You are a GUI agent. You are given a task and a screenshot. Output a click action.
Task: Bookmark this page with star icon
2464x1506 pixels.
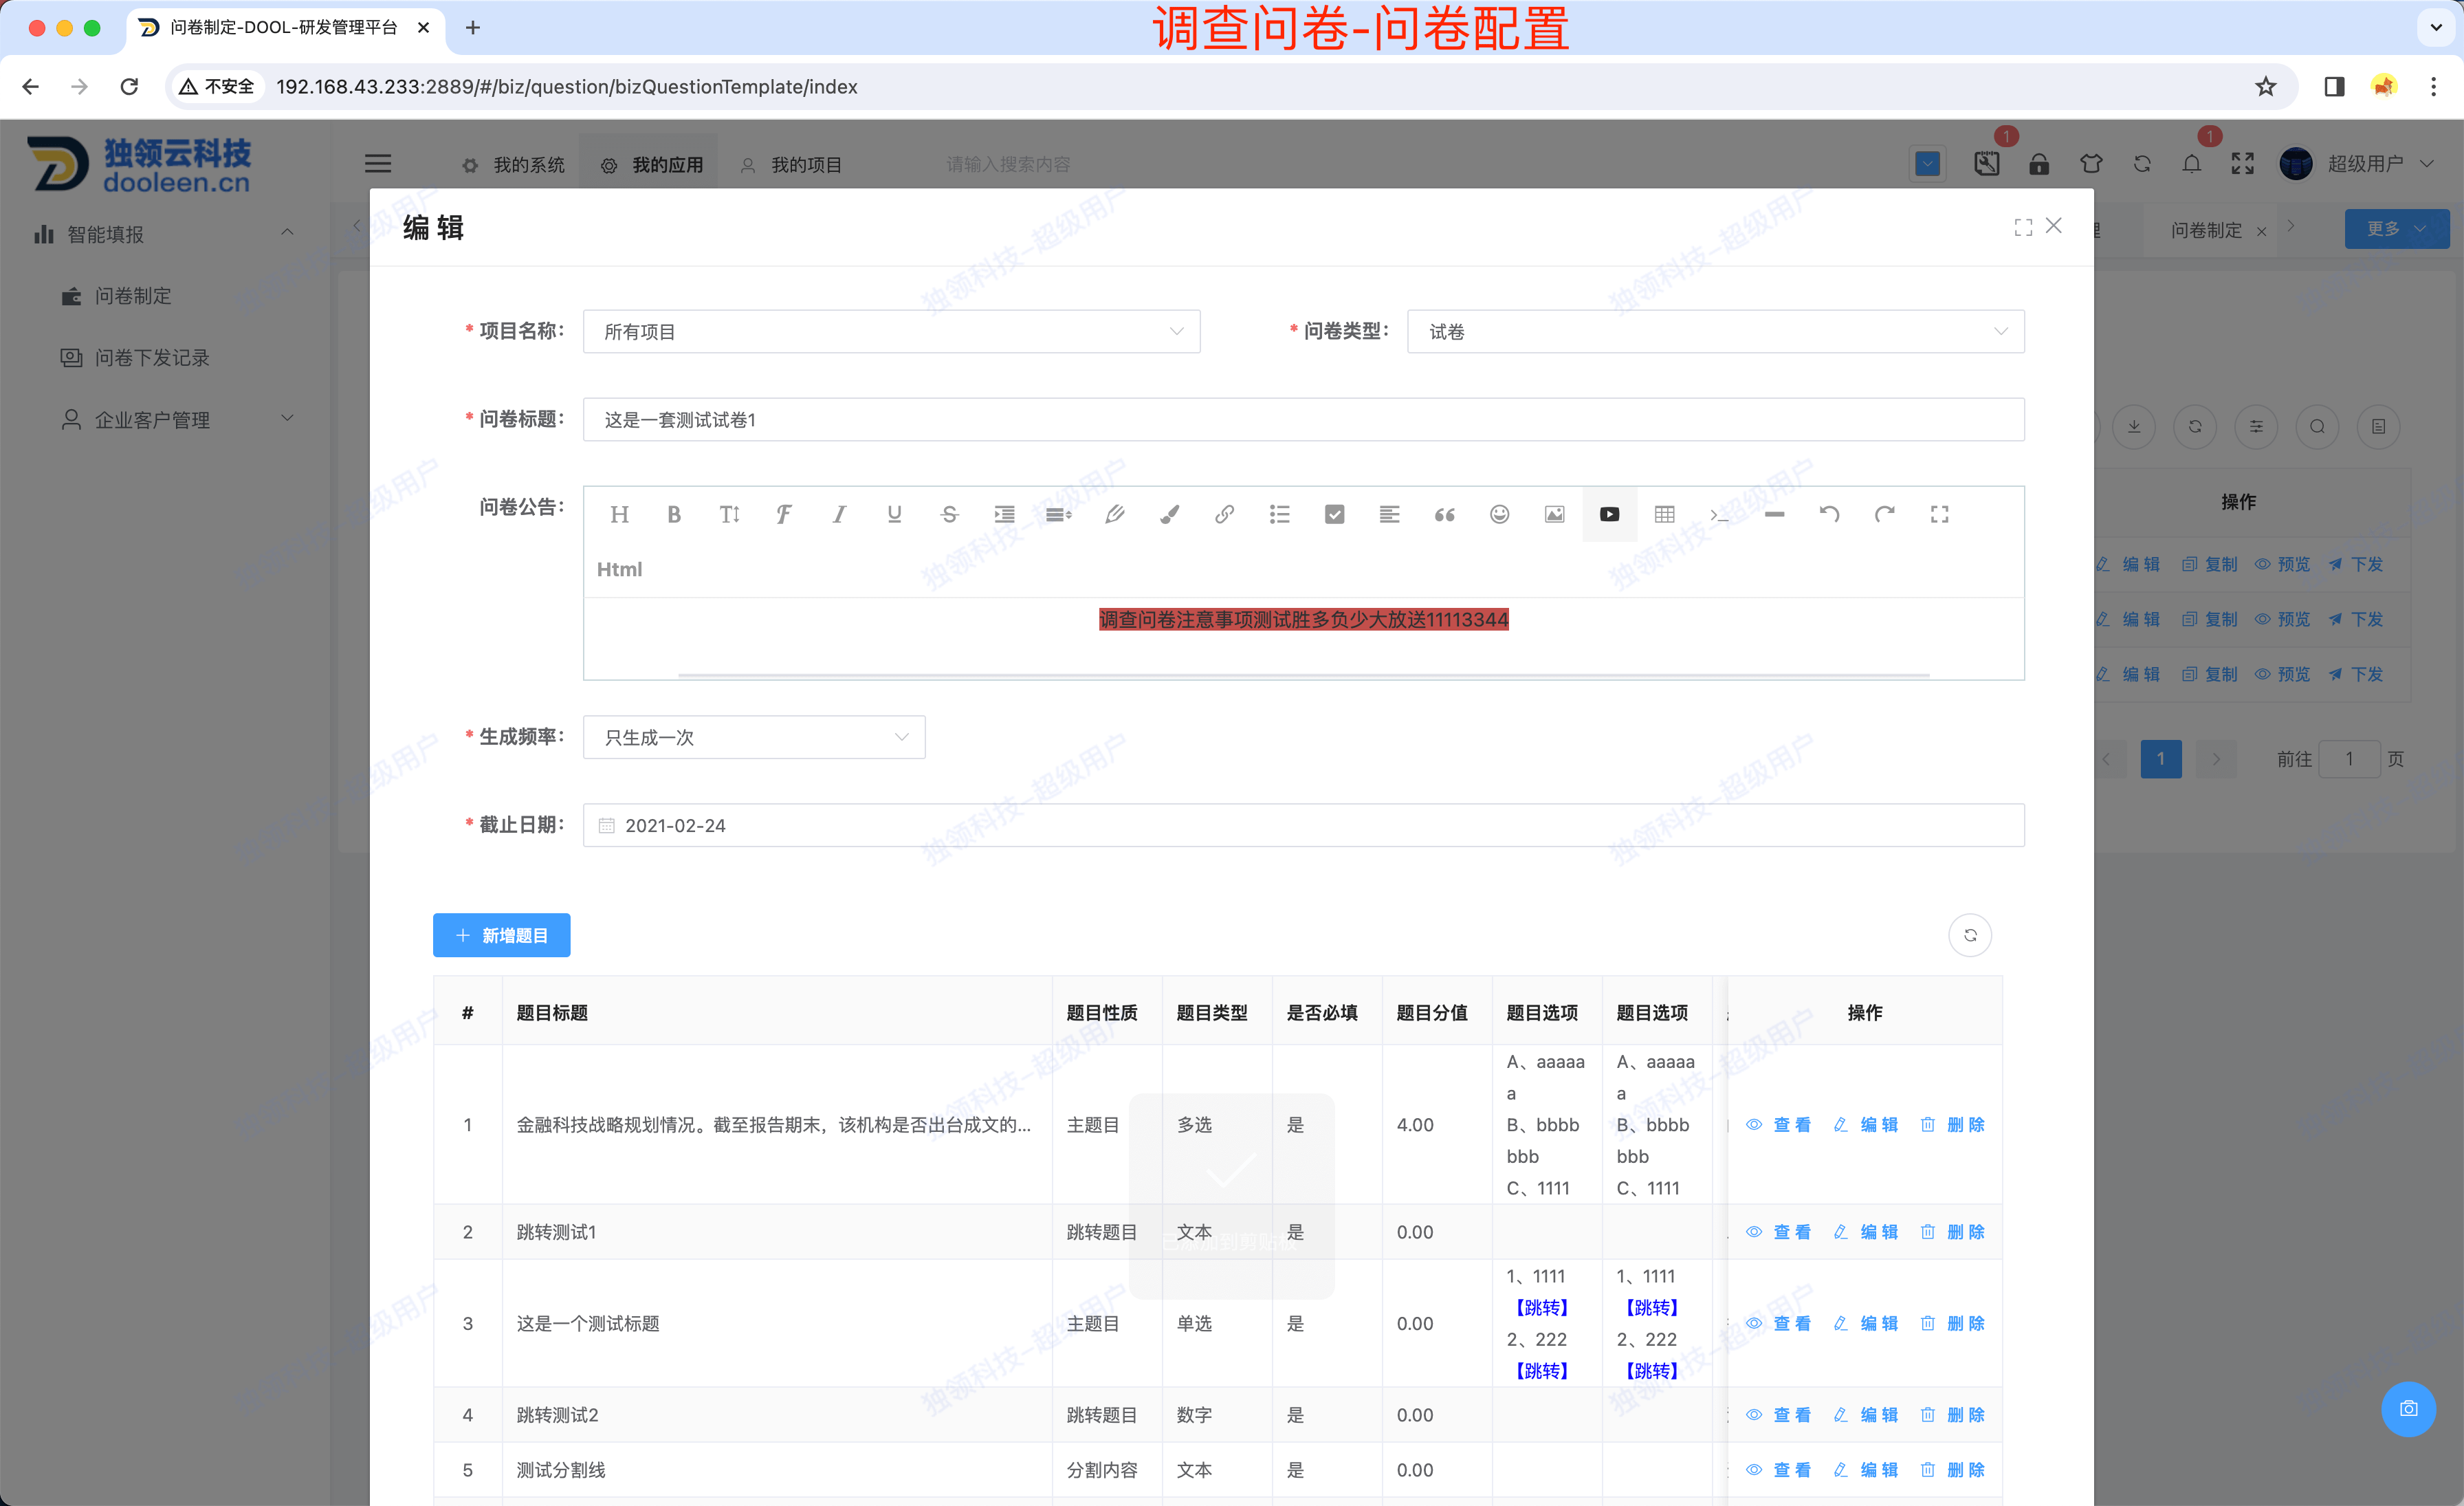[x=2265, y=87]
